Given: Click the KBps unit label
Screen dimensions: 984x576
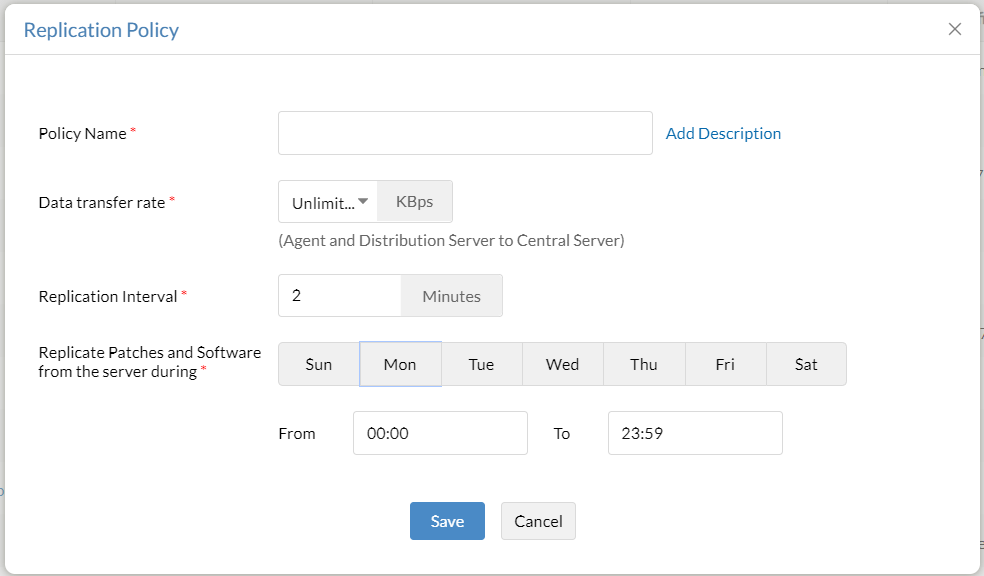Looking at the screenshot, I should (415, 202).
